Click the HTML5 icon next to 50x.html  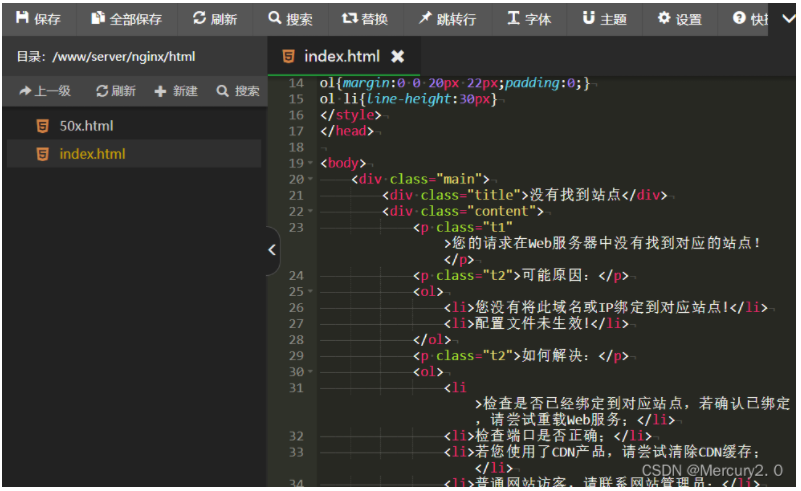point(42,126)
